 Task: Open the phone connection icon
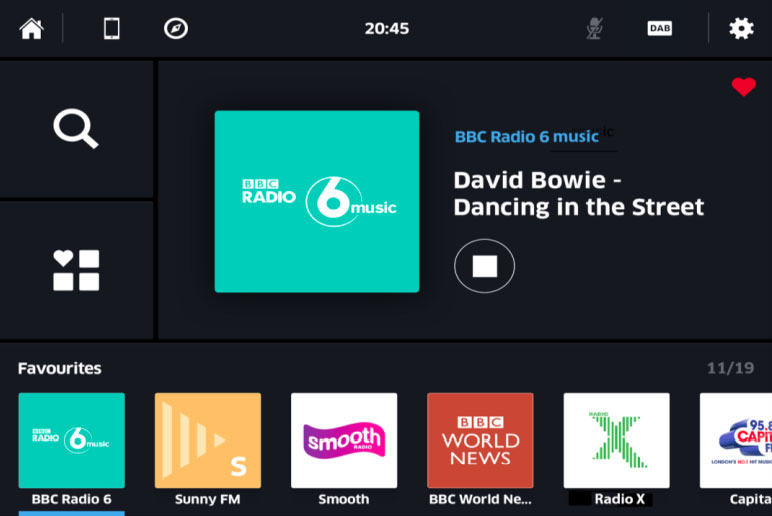[111, 28]
